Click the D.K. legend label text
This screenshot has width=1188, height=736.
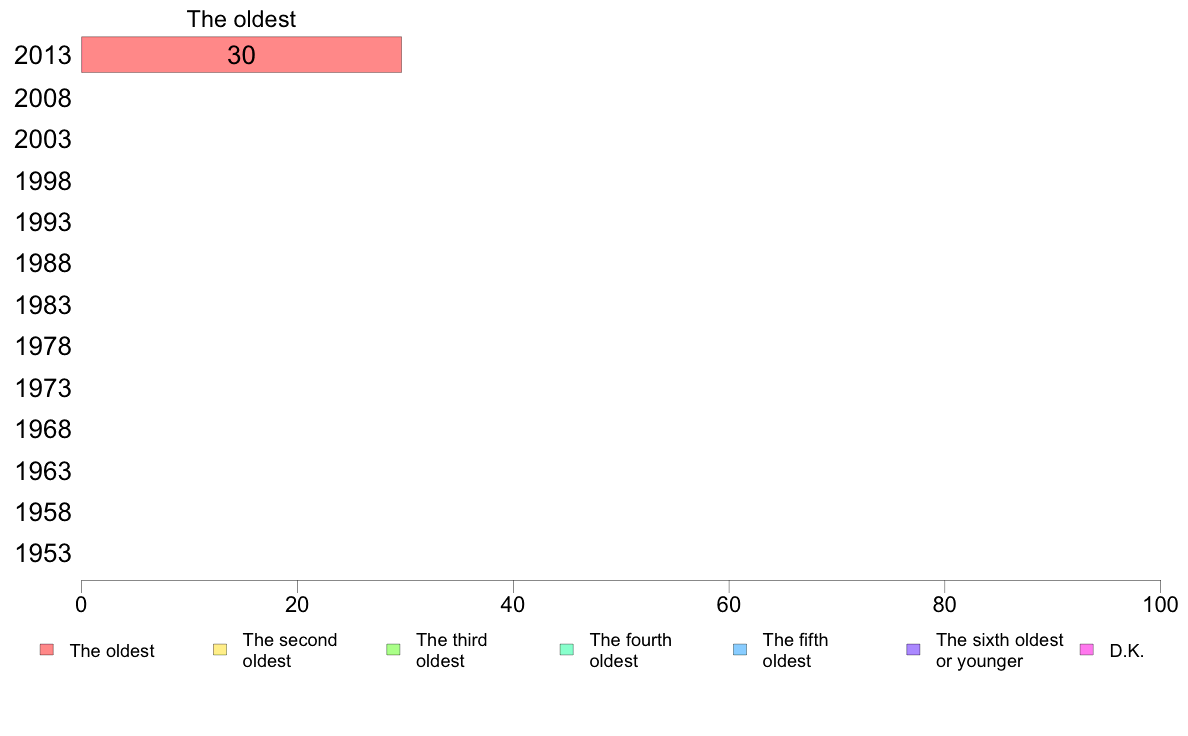coord(1126,651)
